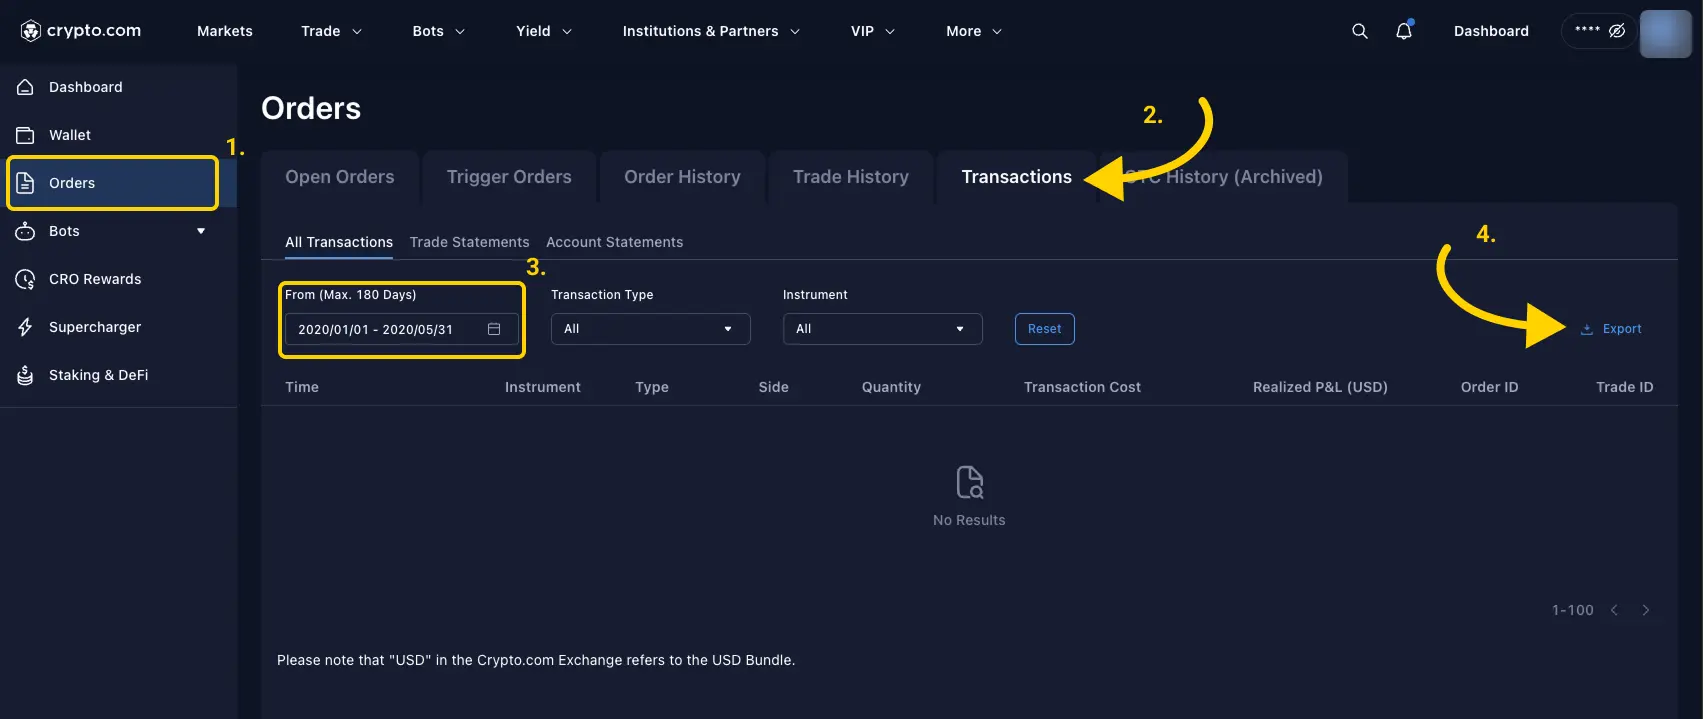Open the blurred profile avatar
Viewport: 1703px width, 719px height.
coord(1666,34)
